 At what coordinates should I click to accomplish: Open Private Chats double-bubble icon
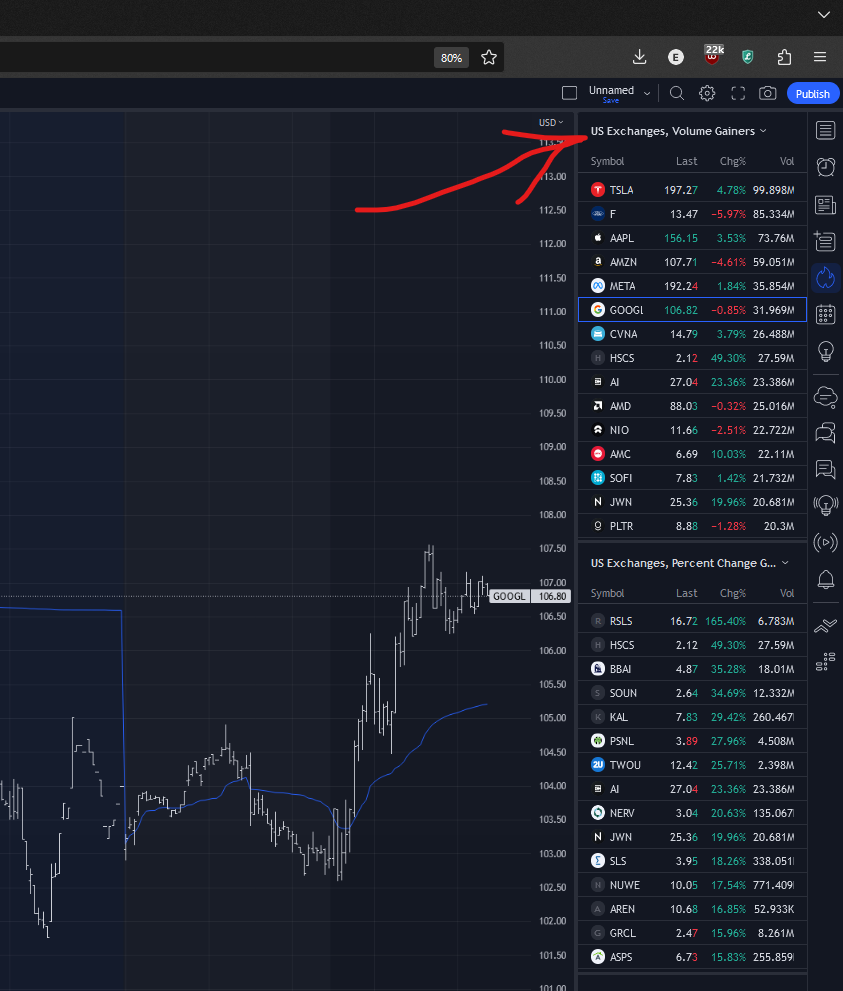coord(825,433)
